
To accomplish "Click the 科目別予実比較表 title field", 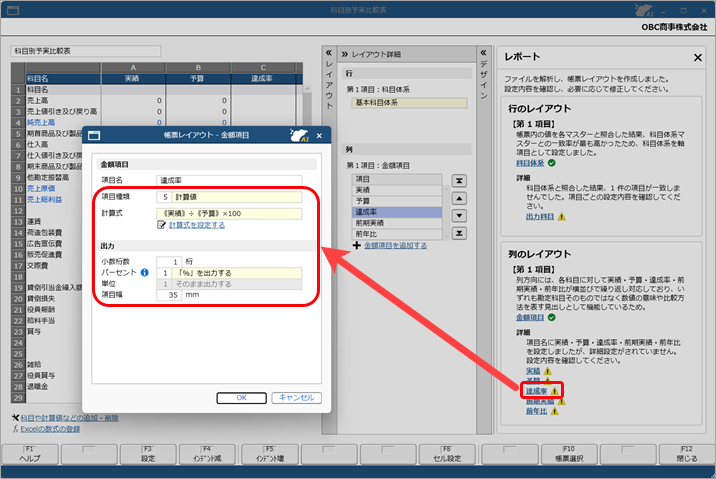I will pyautogui.click(x=86, y=51).
